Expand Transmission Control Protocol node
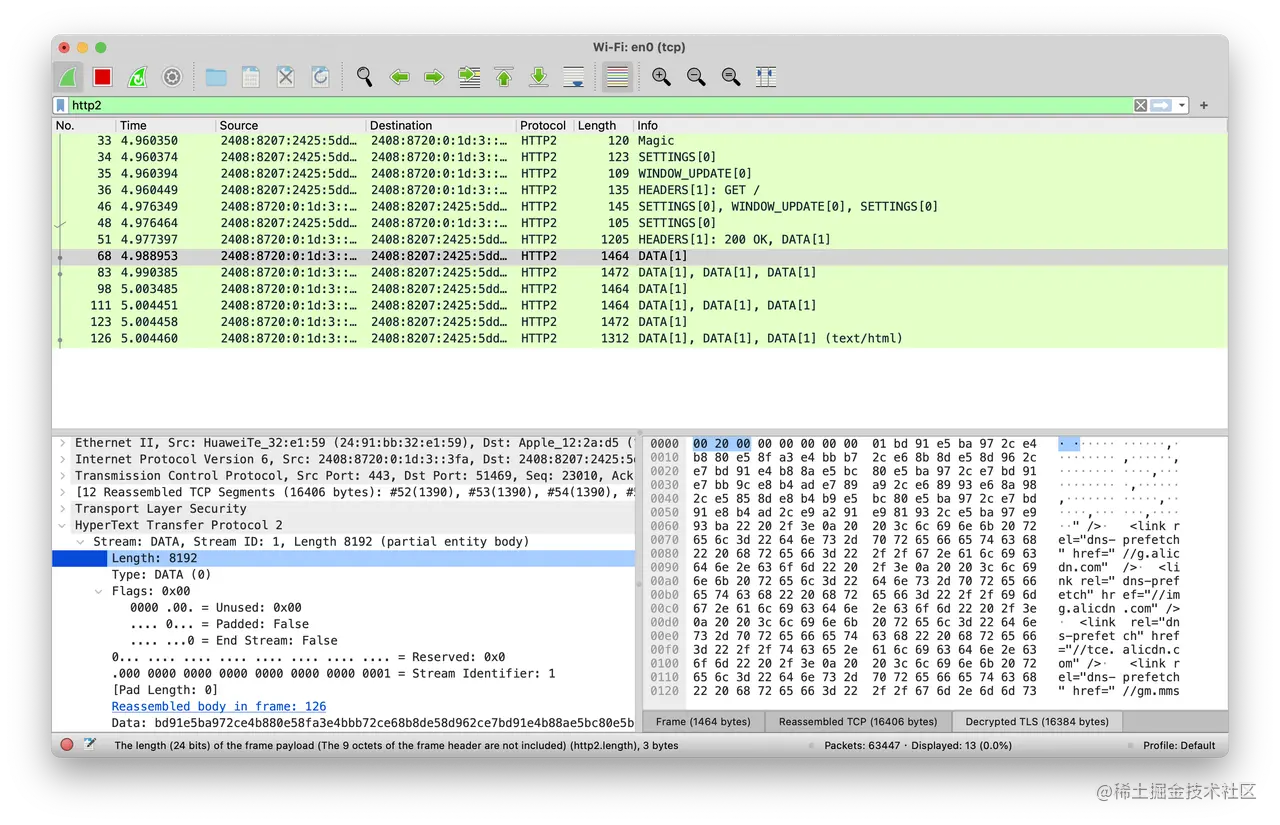This screenshot has height=825, width=1280. (63, 476)
